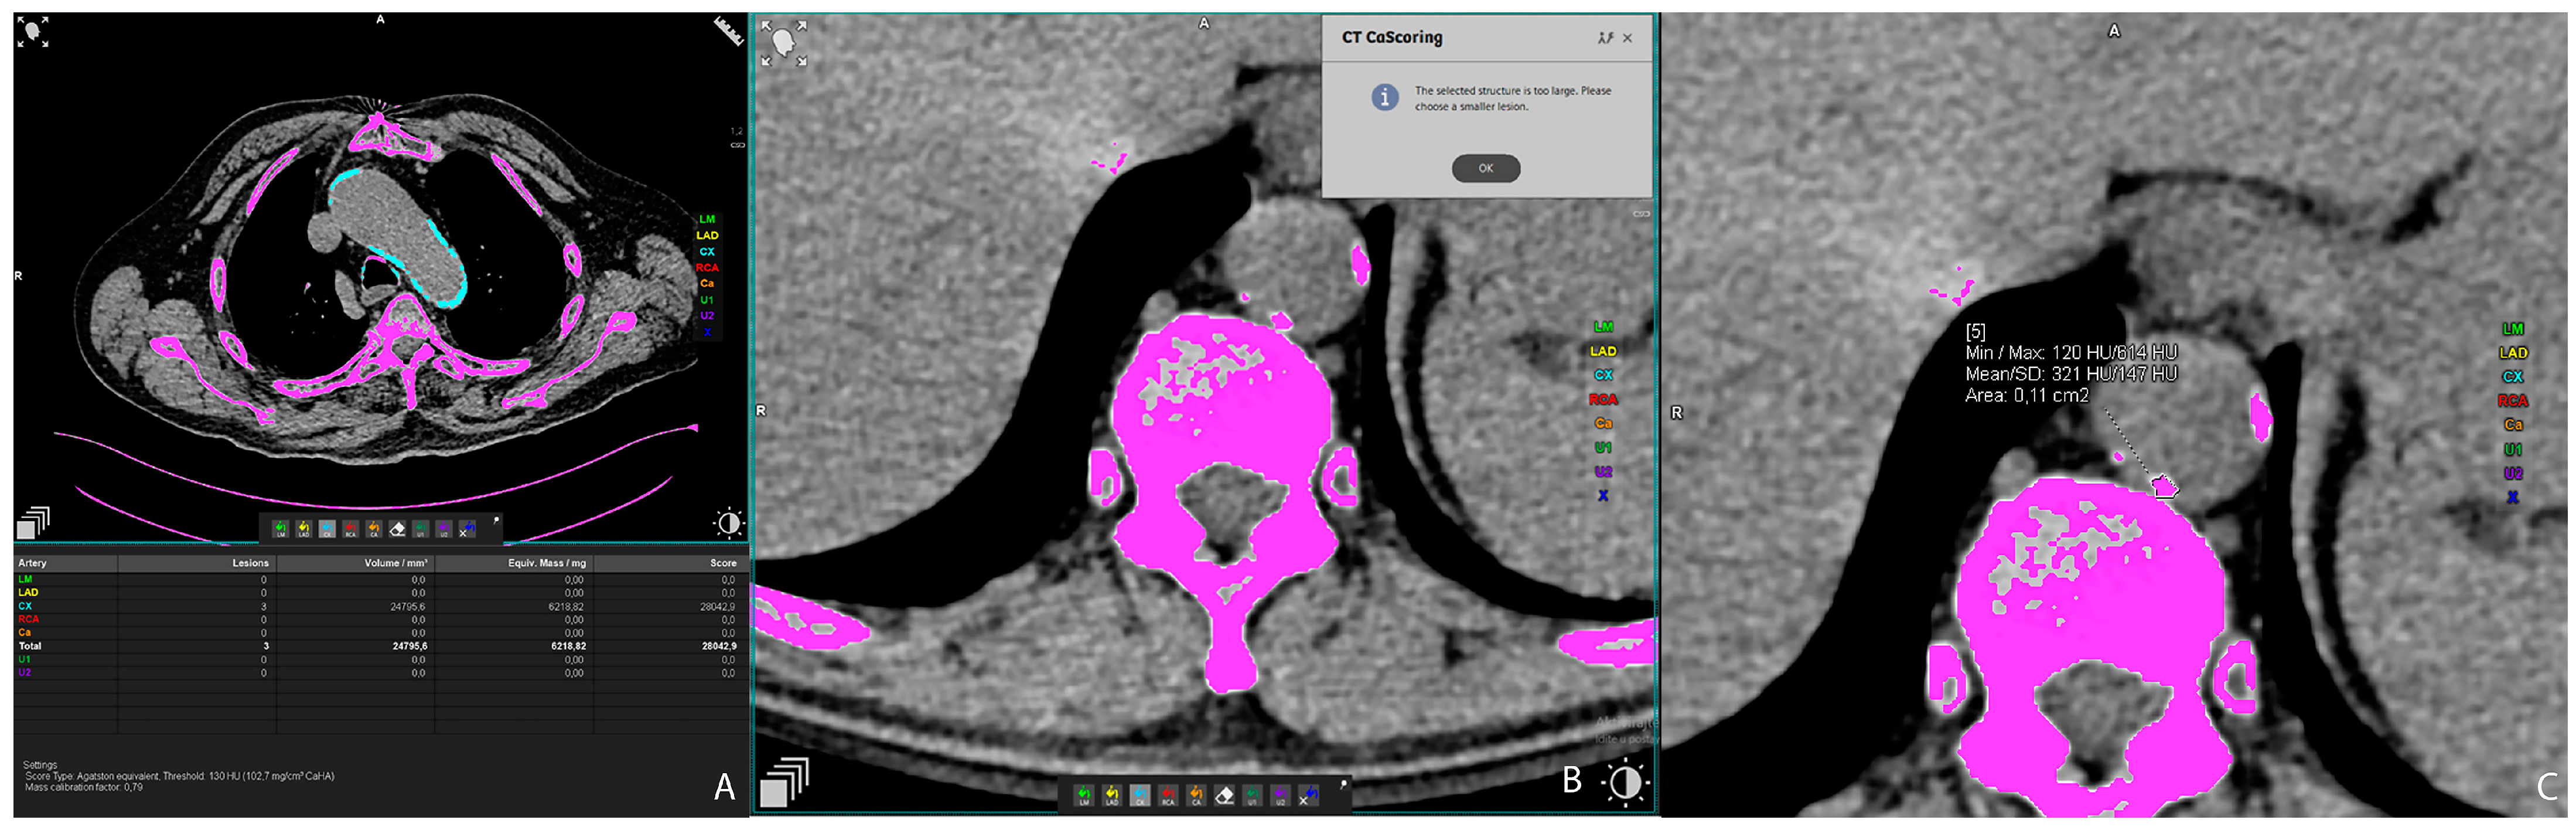The width and height of the screenshot is (2576, 830).
Task: Click the pin icon in CT CaScoring dialog
Action: click(x=1605, y=38)
